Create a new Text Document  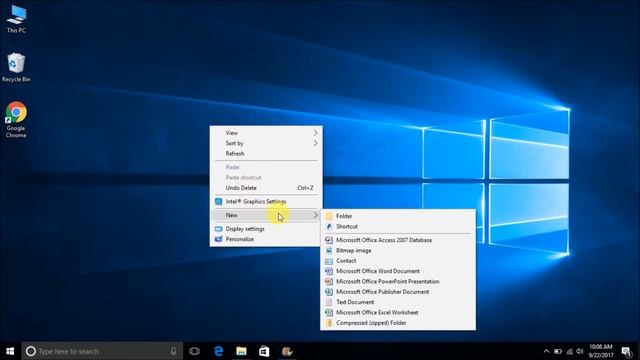[x=398, y=302]
